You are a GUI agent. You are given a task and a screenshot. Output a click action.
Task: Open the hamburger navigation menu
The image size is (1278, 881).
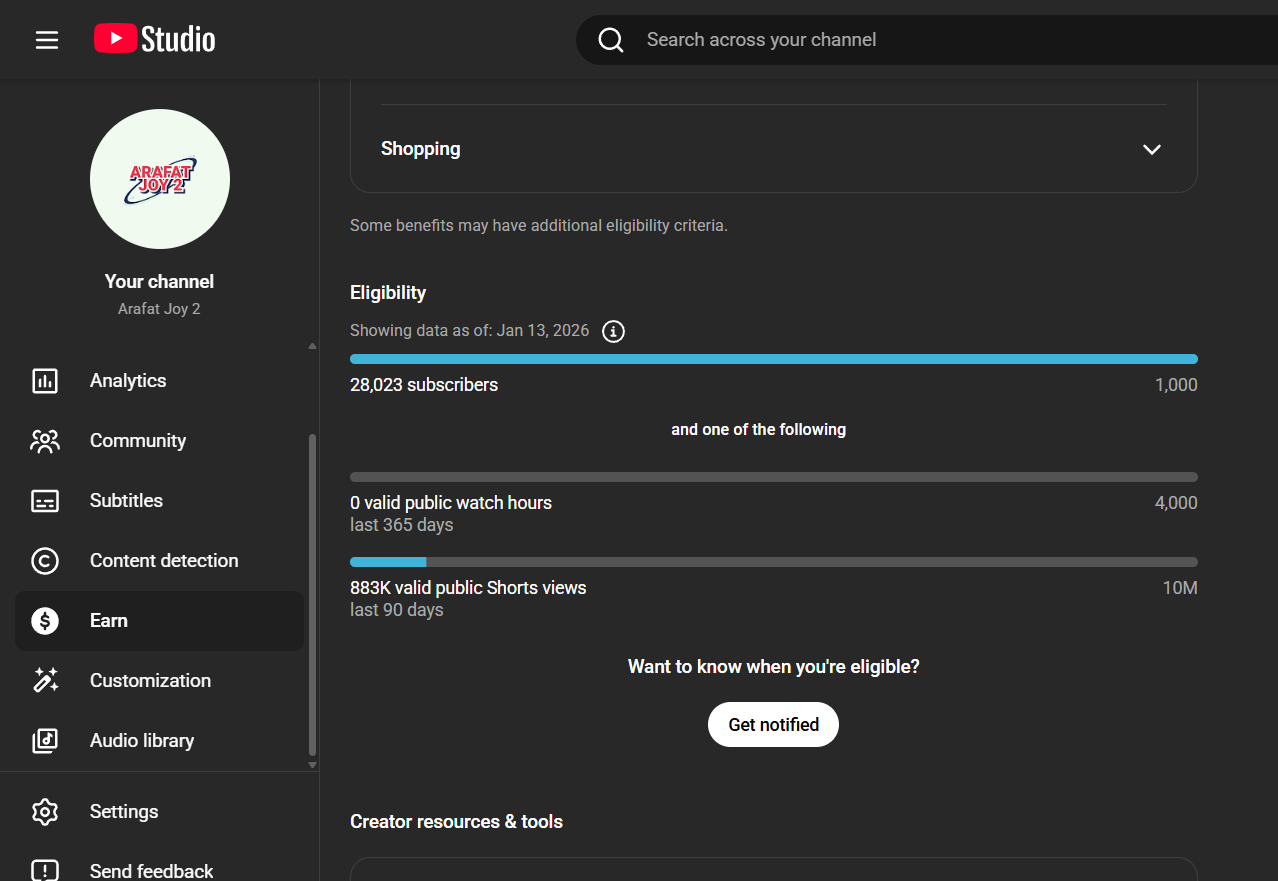point(47,40)
